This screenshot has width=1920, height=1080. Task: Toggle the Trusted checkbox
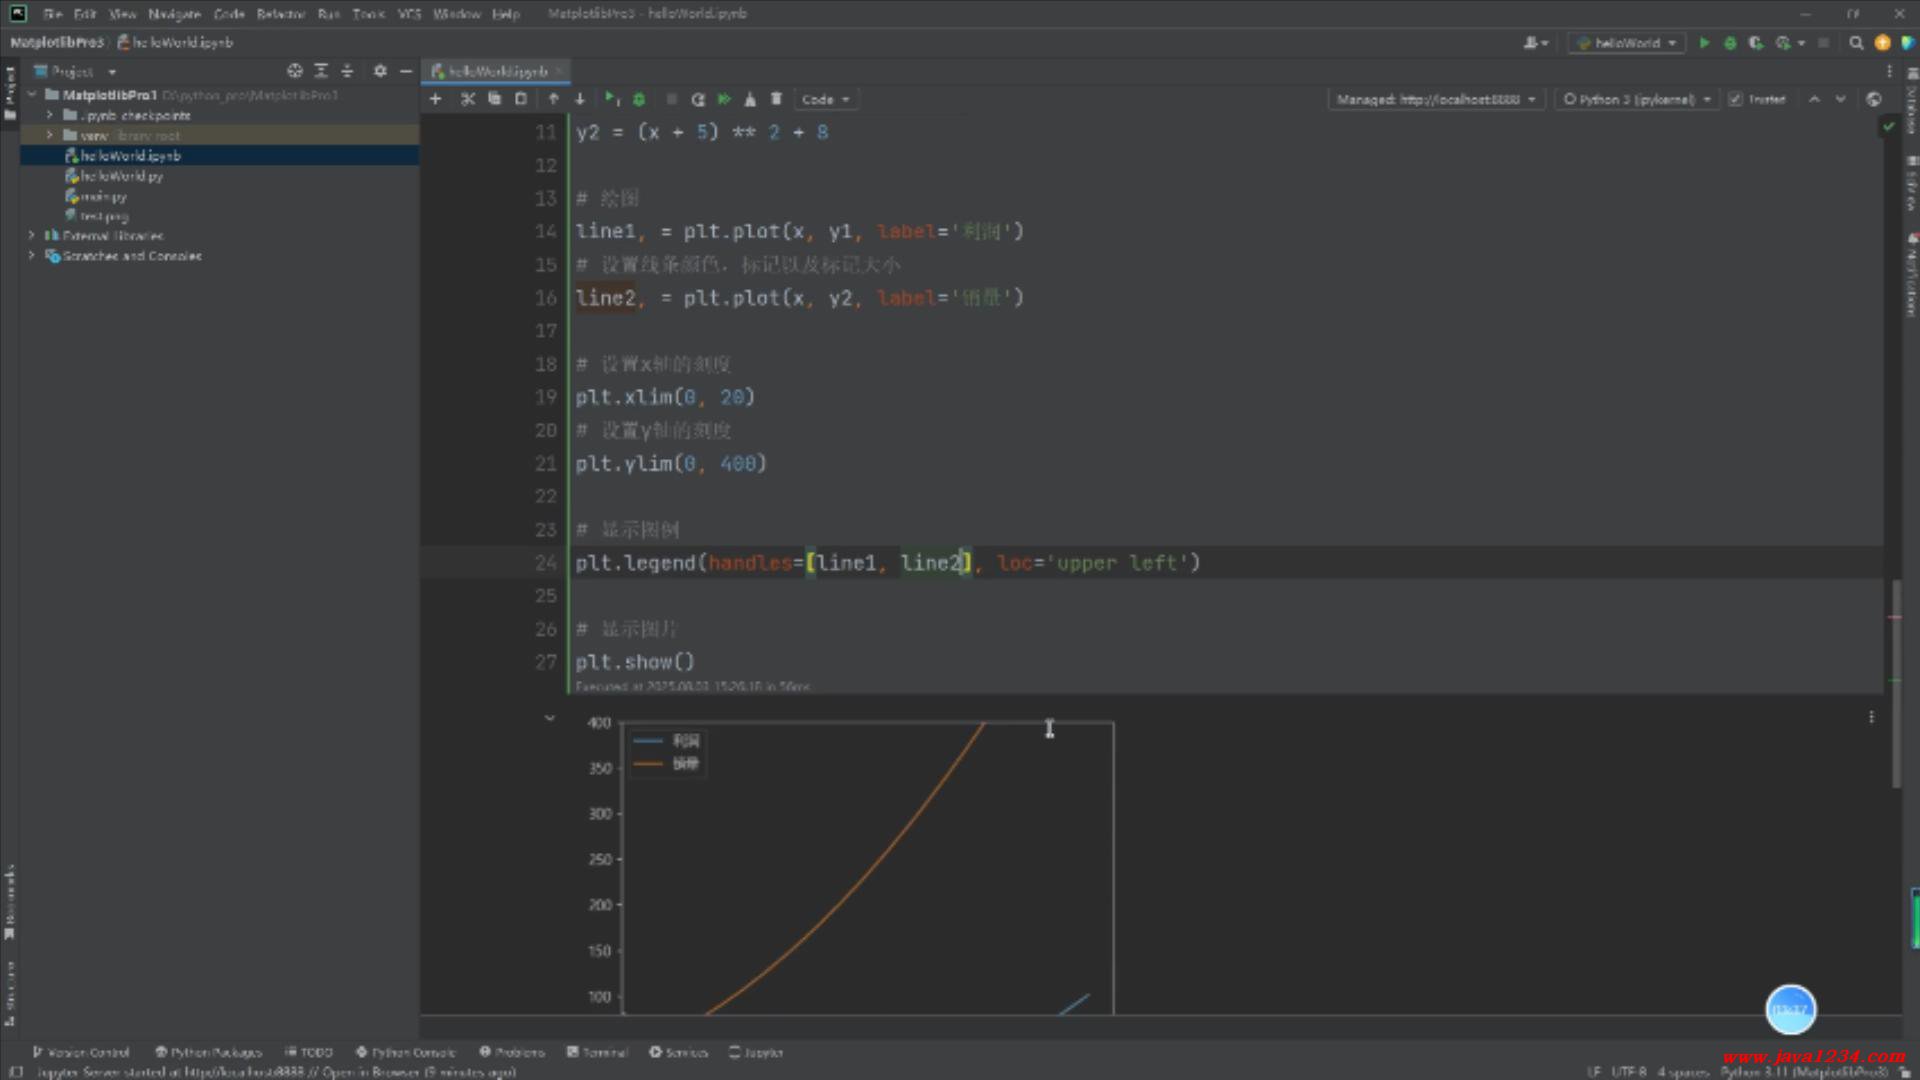(x=1735, y=99)
